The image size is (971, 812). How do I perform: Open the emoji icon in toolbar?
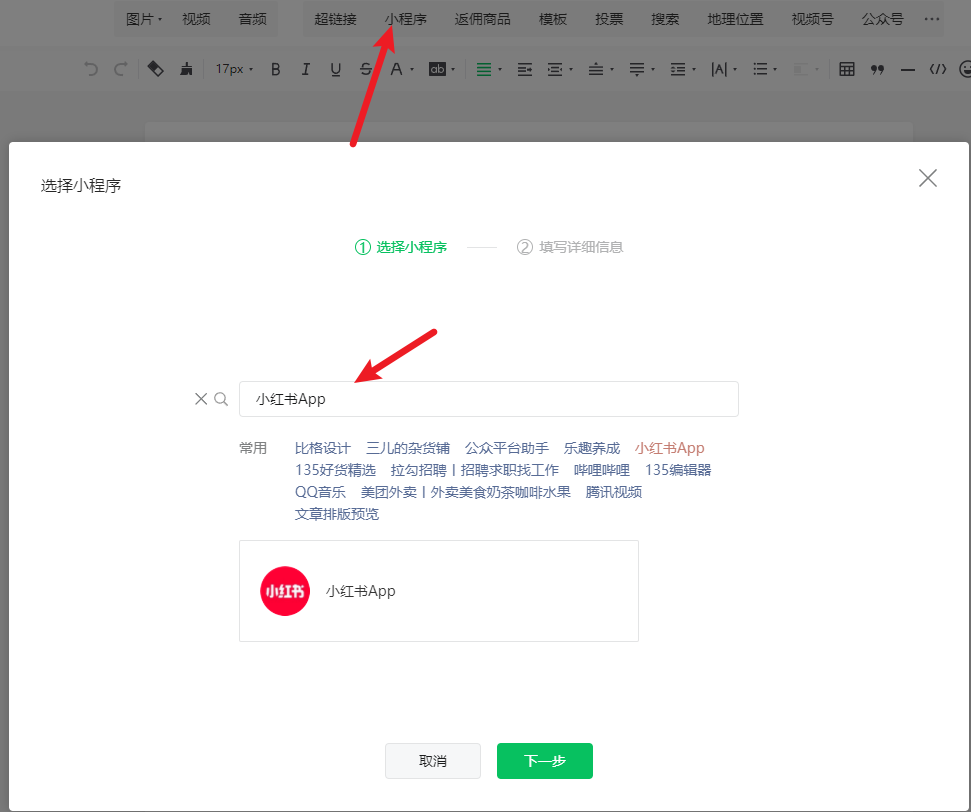pos(965,69)
